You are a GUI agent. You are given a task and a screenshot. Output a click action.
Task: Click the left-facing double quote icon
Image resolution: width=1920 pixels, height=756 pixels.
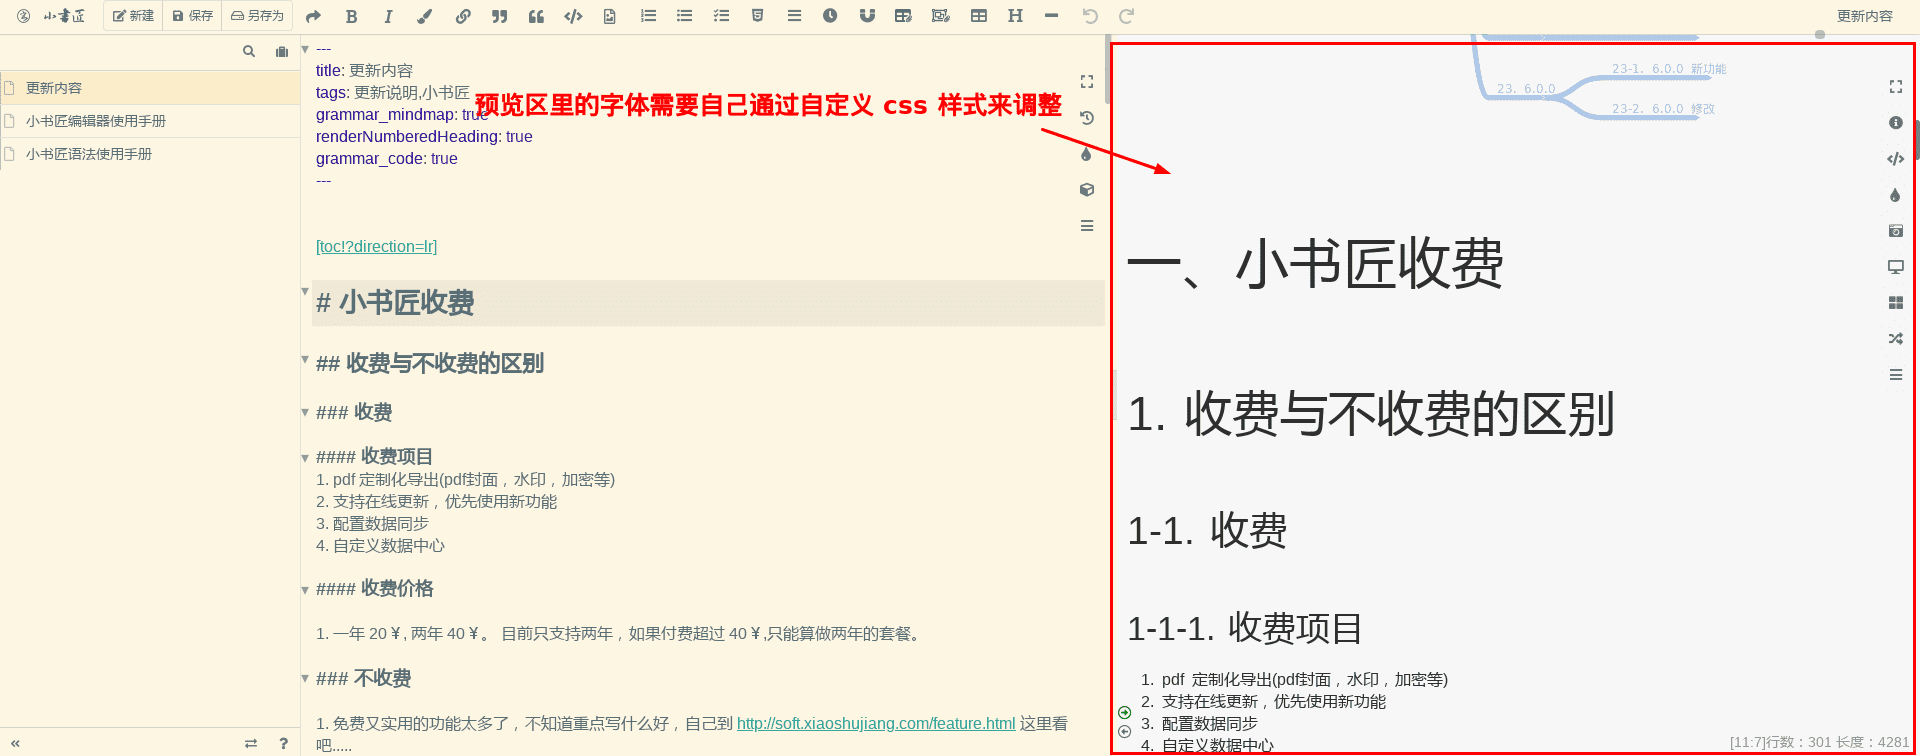tap(536, 16)
